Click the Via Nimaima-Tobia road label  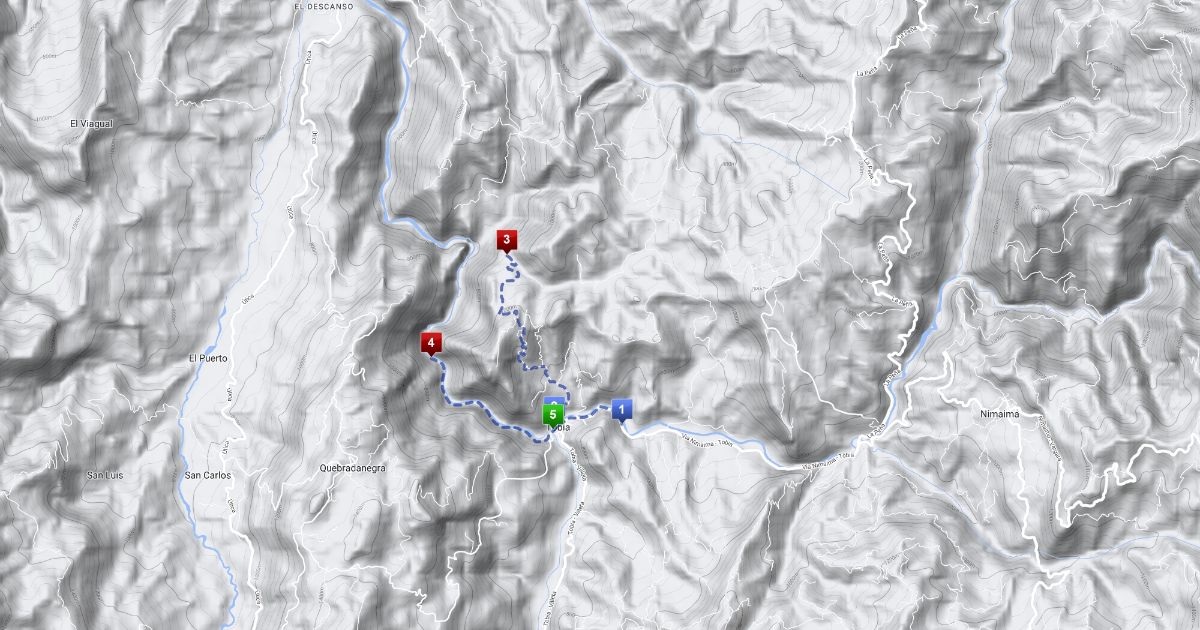click(x=709, y=441)
